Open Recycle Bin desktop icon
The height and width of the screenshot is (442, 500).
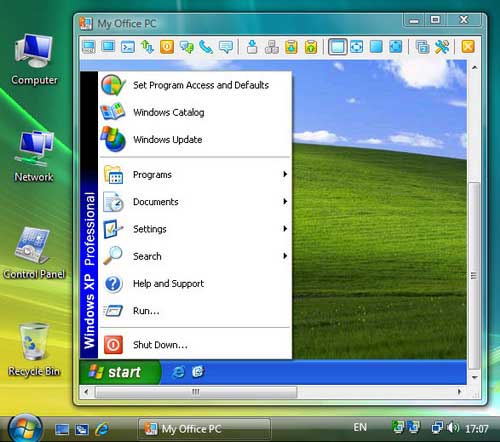click(34, 350)
